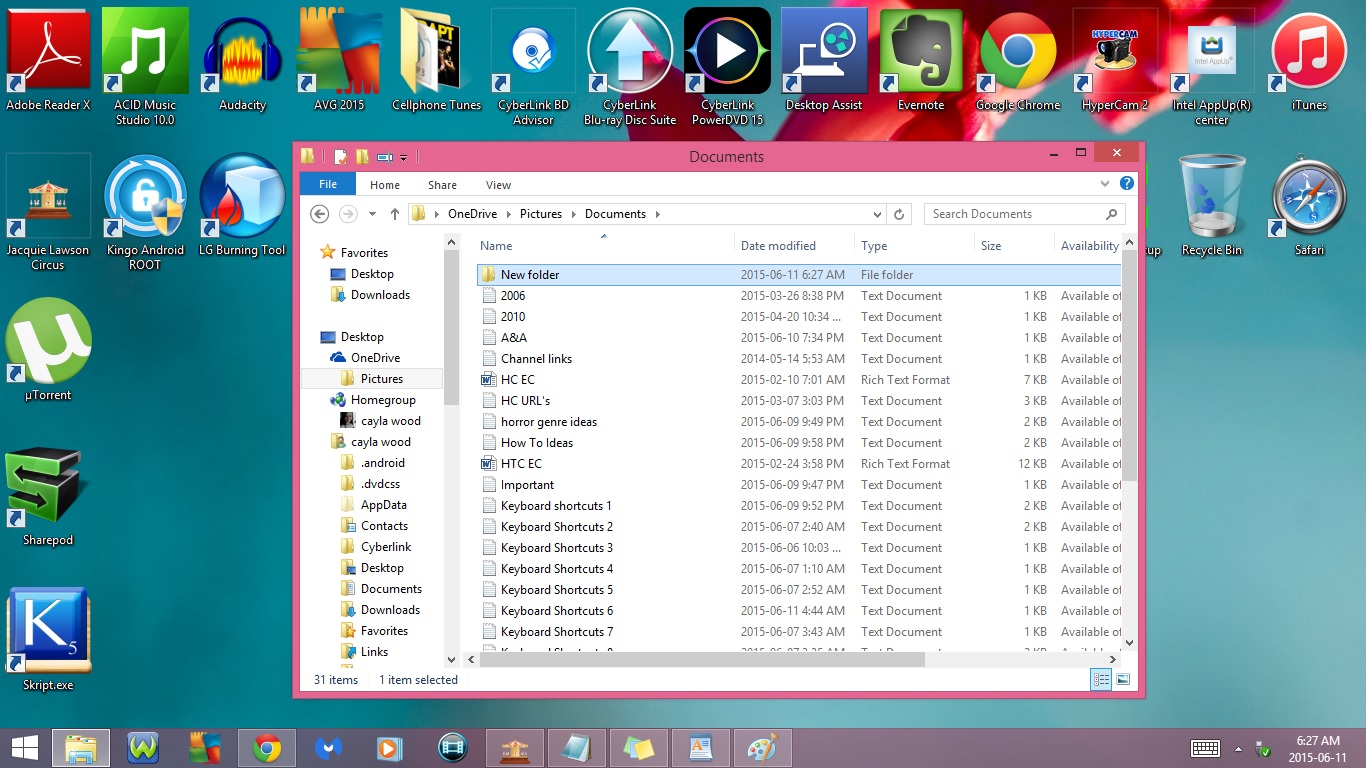Select OneDrive in the navigation pane
The height and width of the screenshot is (768, 1366).
375,358
